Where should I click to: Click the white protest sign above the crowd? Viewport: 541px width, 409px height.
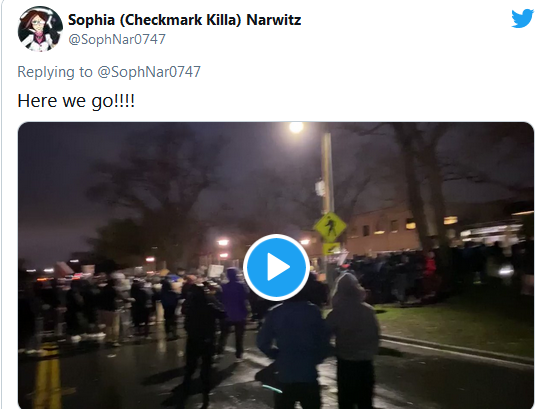click(x=215, y=271)
